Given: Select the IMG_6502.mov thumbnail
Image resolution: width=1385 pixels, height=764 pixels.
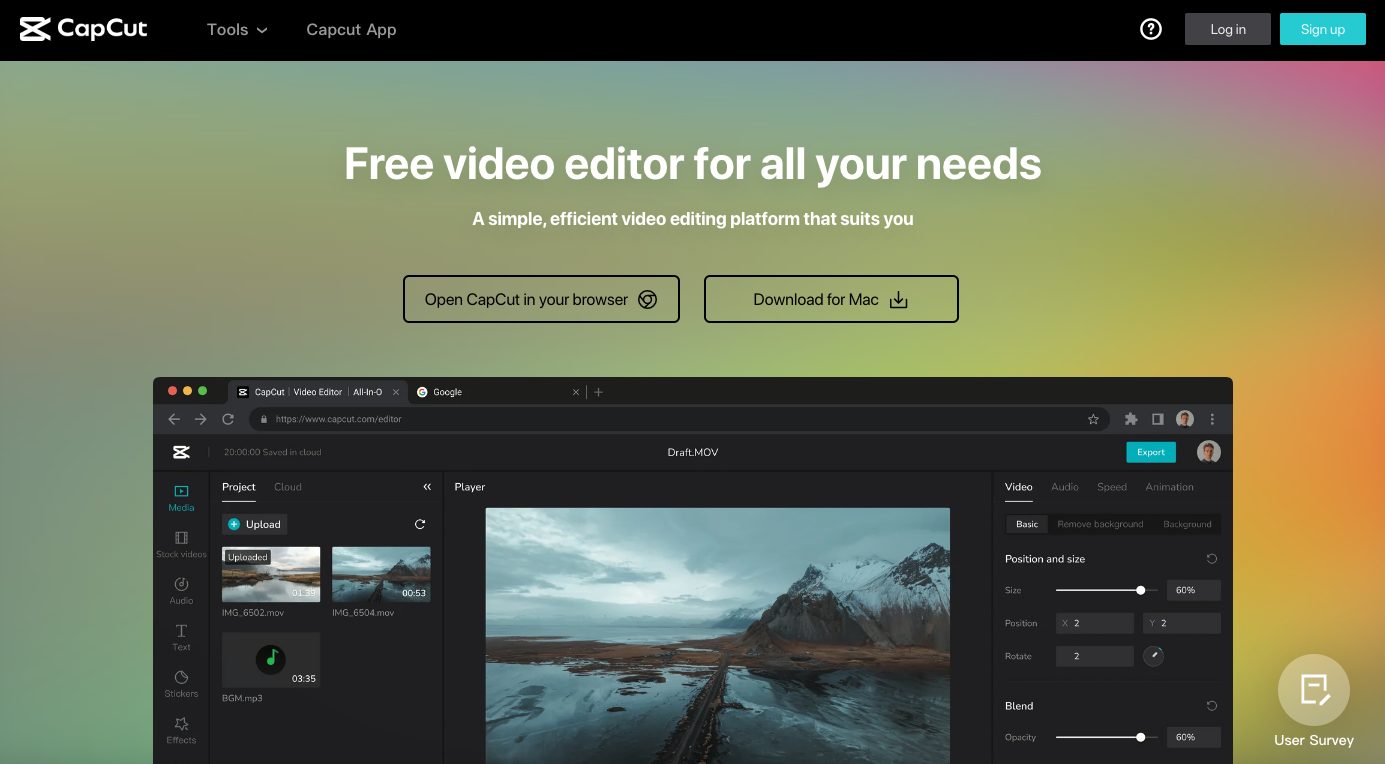Looking at the screenshot, I should point(271,574).
